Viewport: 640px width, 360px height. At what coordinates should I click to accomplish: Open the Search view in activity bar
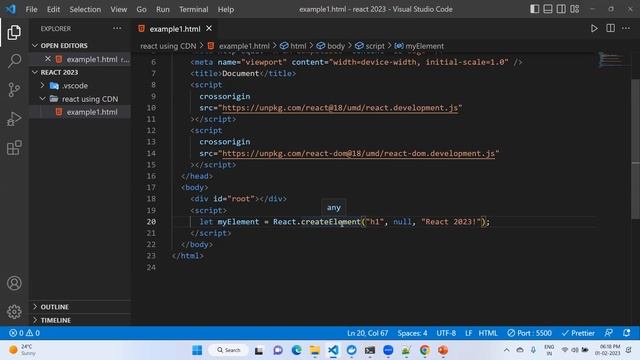point(14,61)
